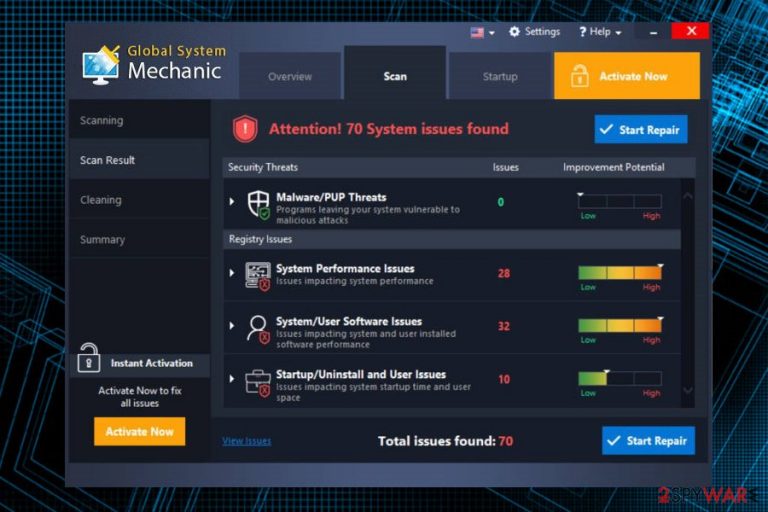Click 'Attention! 70 System issues found' heading

pyautogui.click(x=388, y=129)
